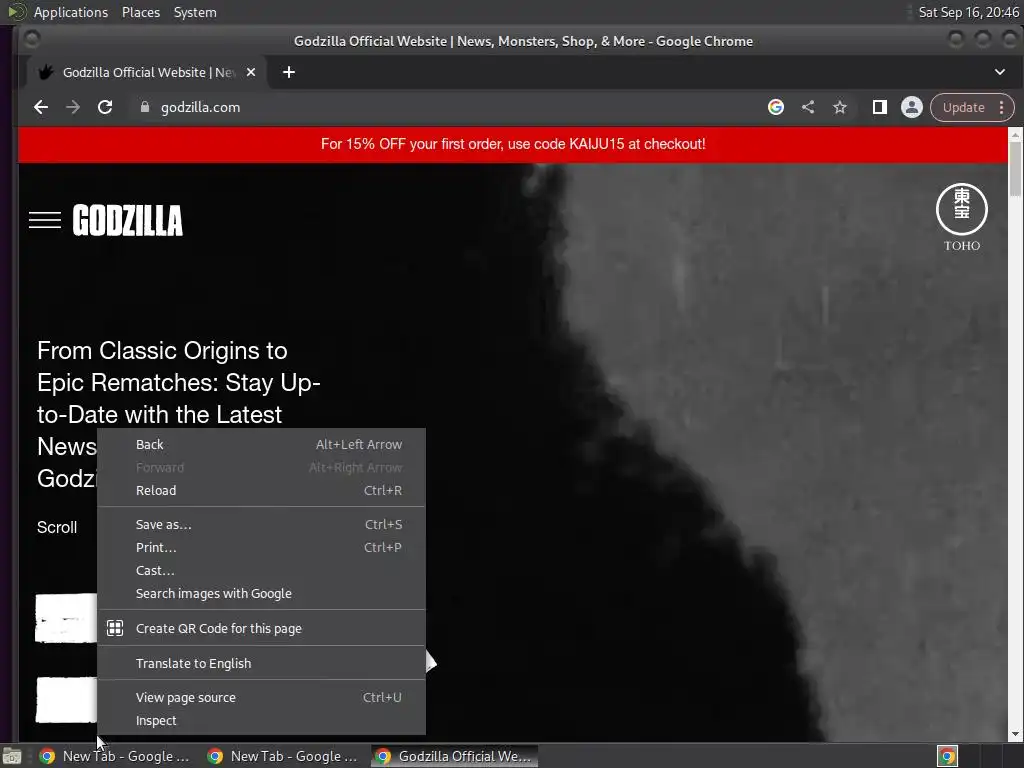This screenshot has height=768, width=1024.
Task: Close the Godzilla Official Website tab
Action: [251, 72]
